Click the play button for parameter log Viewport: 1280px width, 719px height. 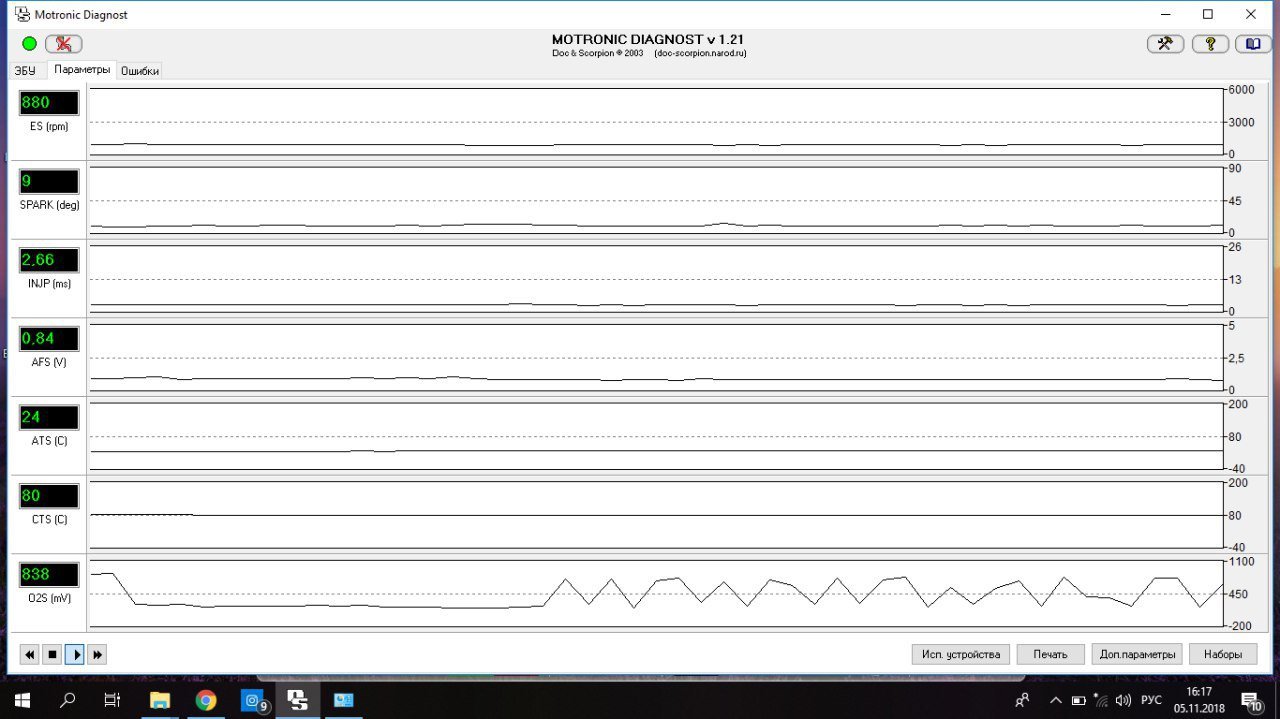(75, 654)
